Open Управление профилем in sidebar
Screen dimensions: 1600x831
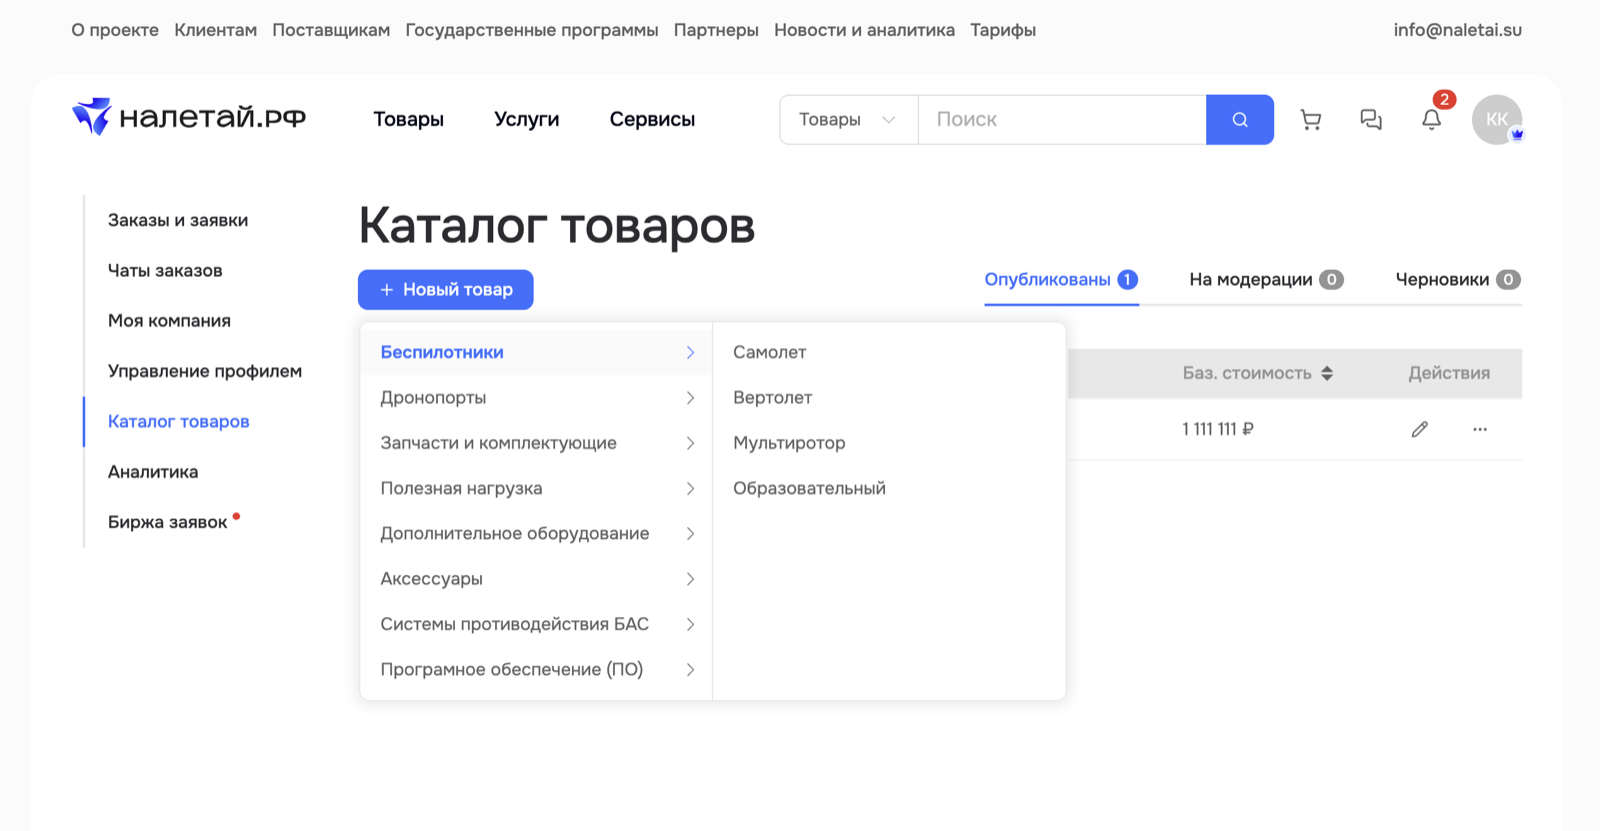pos(205,371)
